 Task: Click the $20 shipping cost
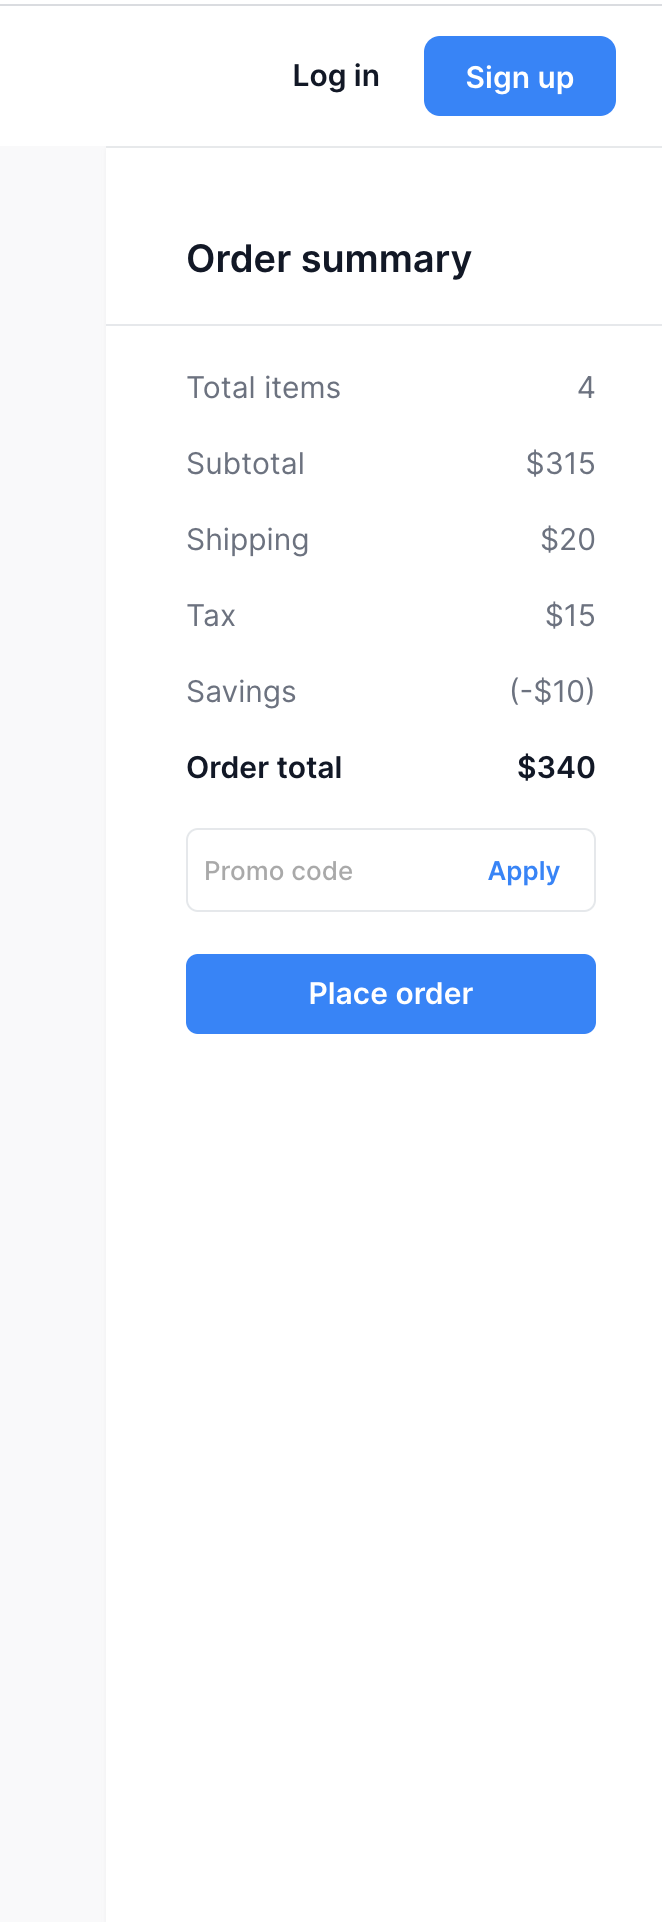click(x=567, y=540)
